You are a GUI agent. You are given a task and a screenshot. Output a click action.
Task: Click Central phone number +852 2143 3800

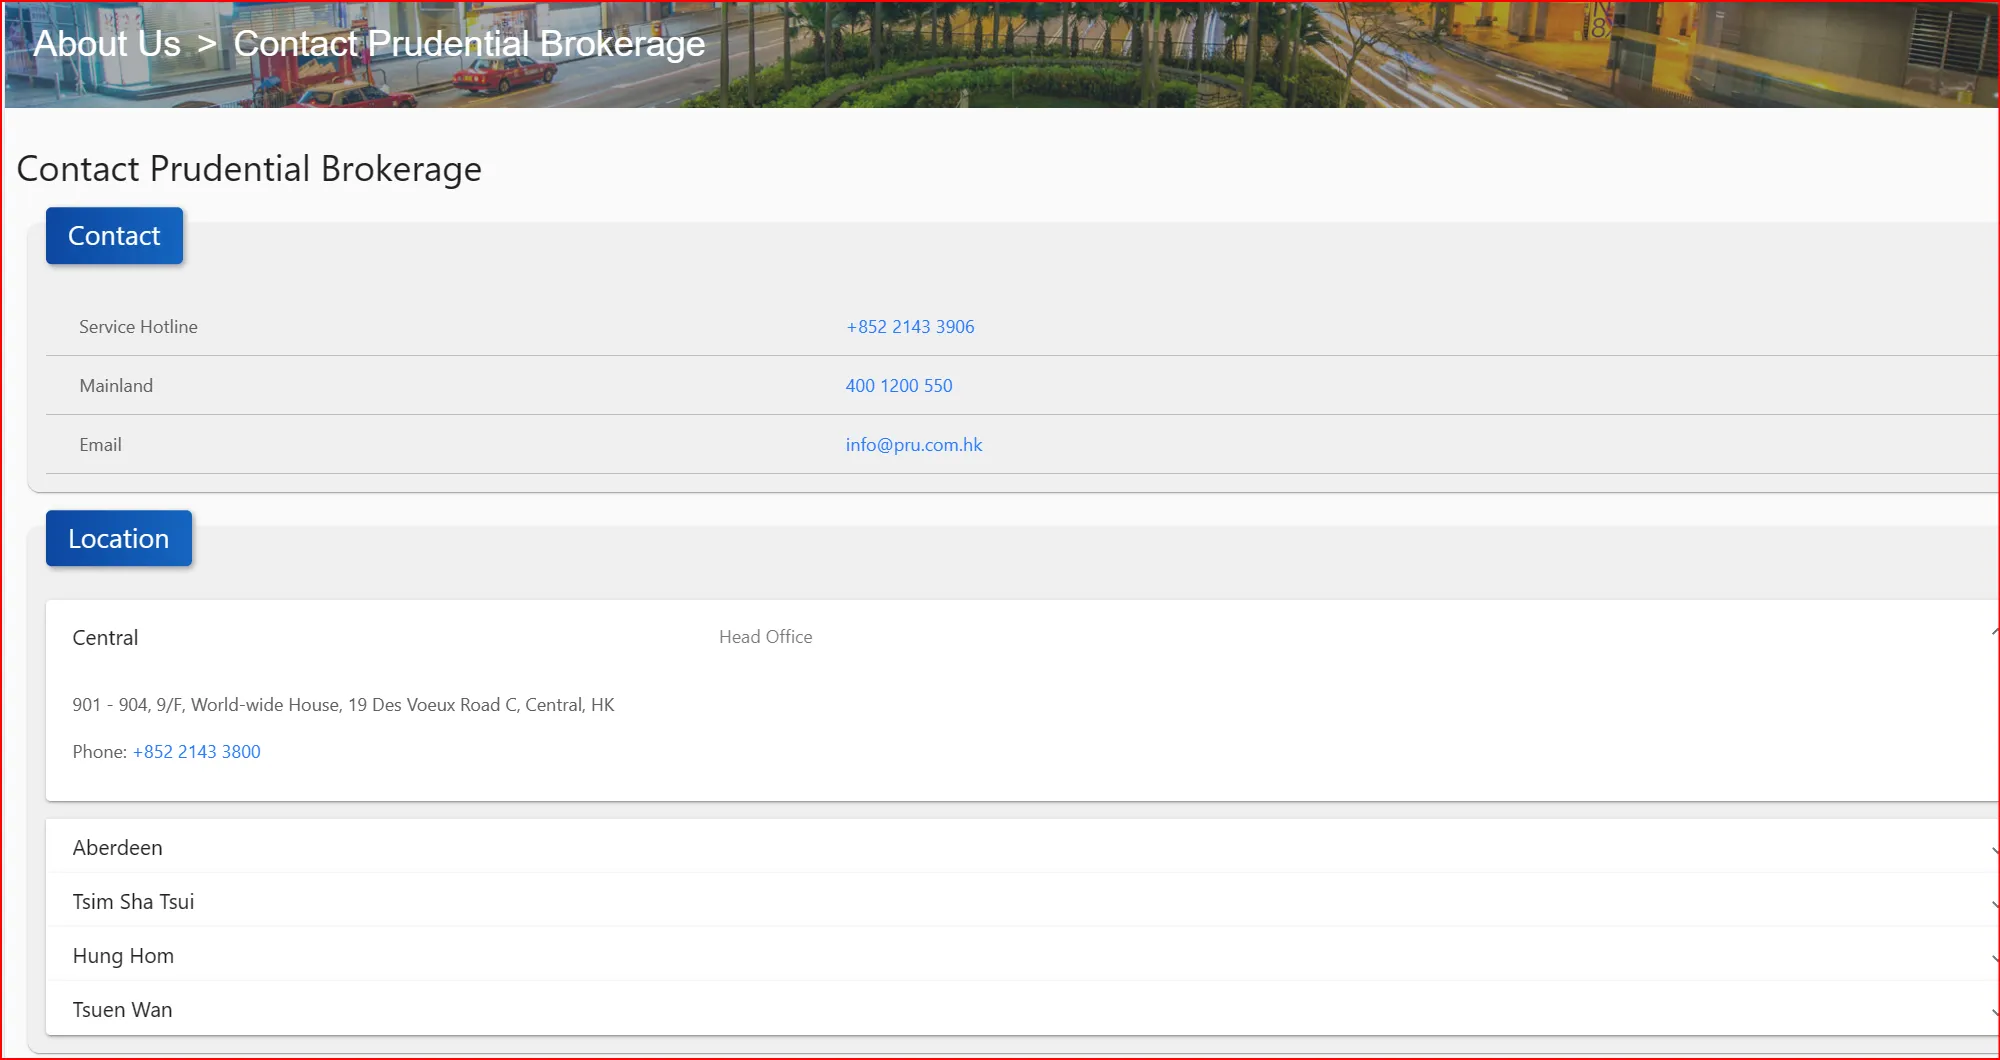[x=196, y=752]
